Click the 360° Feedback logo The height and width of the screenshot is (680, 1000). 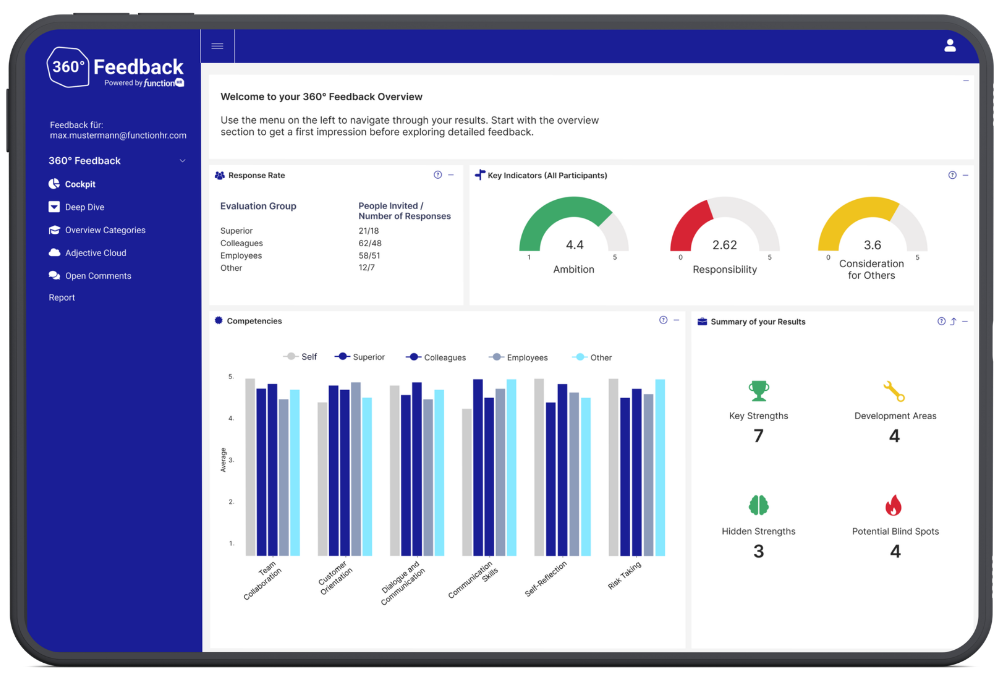click(115, 68)
